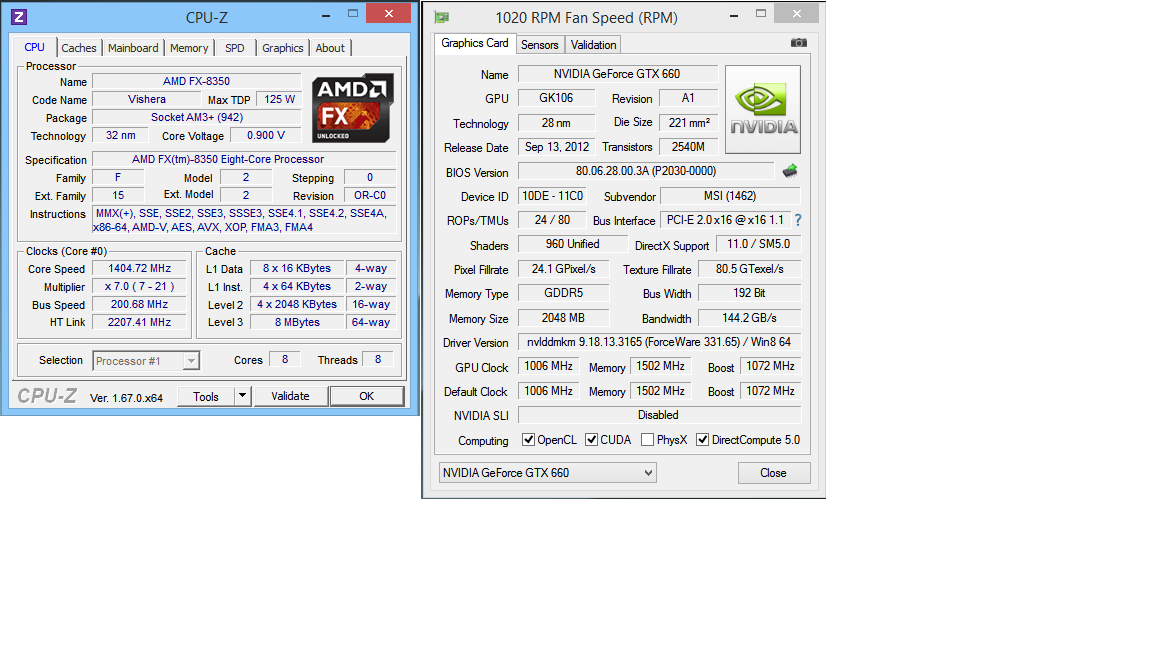Click the Release Date field Sep 13, 2012
Image resolution: width=1152 pixels, height=648 pixels.
pos(556,146)
